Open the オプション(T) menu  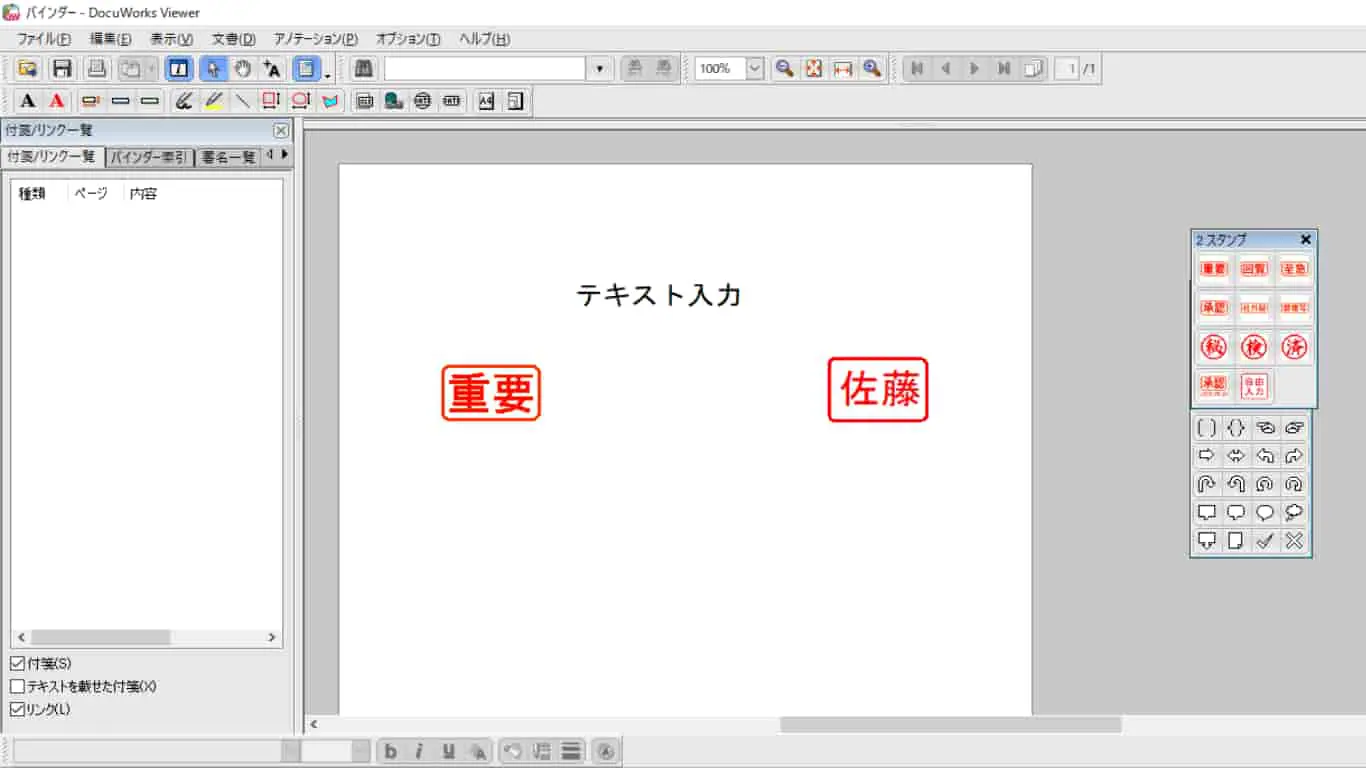pyautogui.click(x=408, y=39)
